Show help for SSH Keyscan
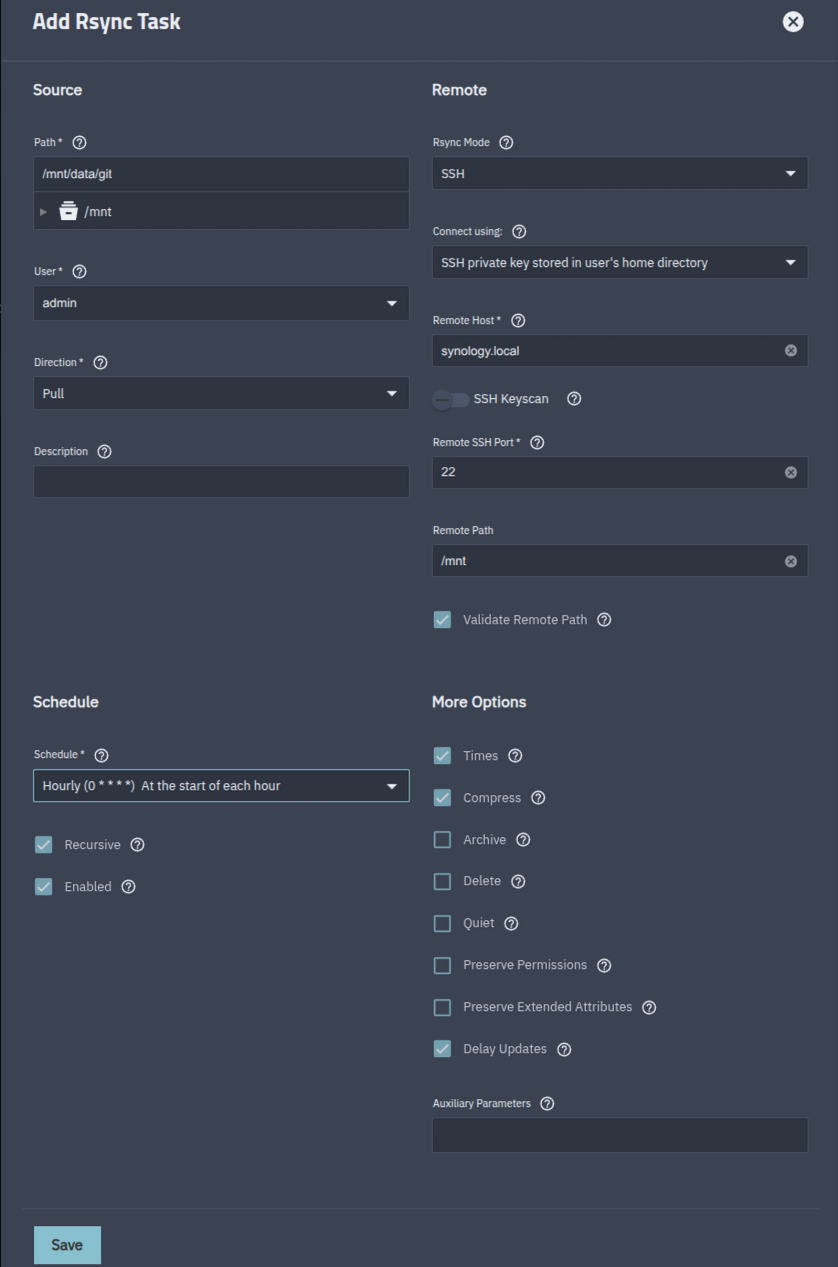The width and height of the screenshot is (838, 1267). (x=574, y=399)
